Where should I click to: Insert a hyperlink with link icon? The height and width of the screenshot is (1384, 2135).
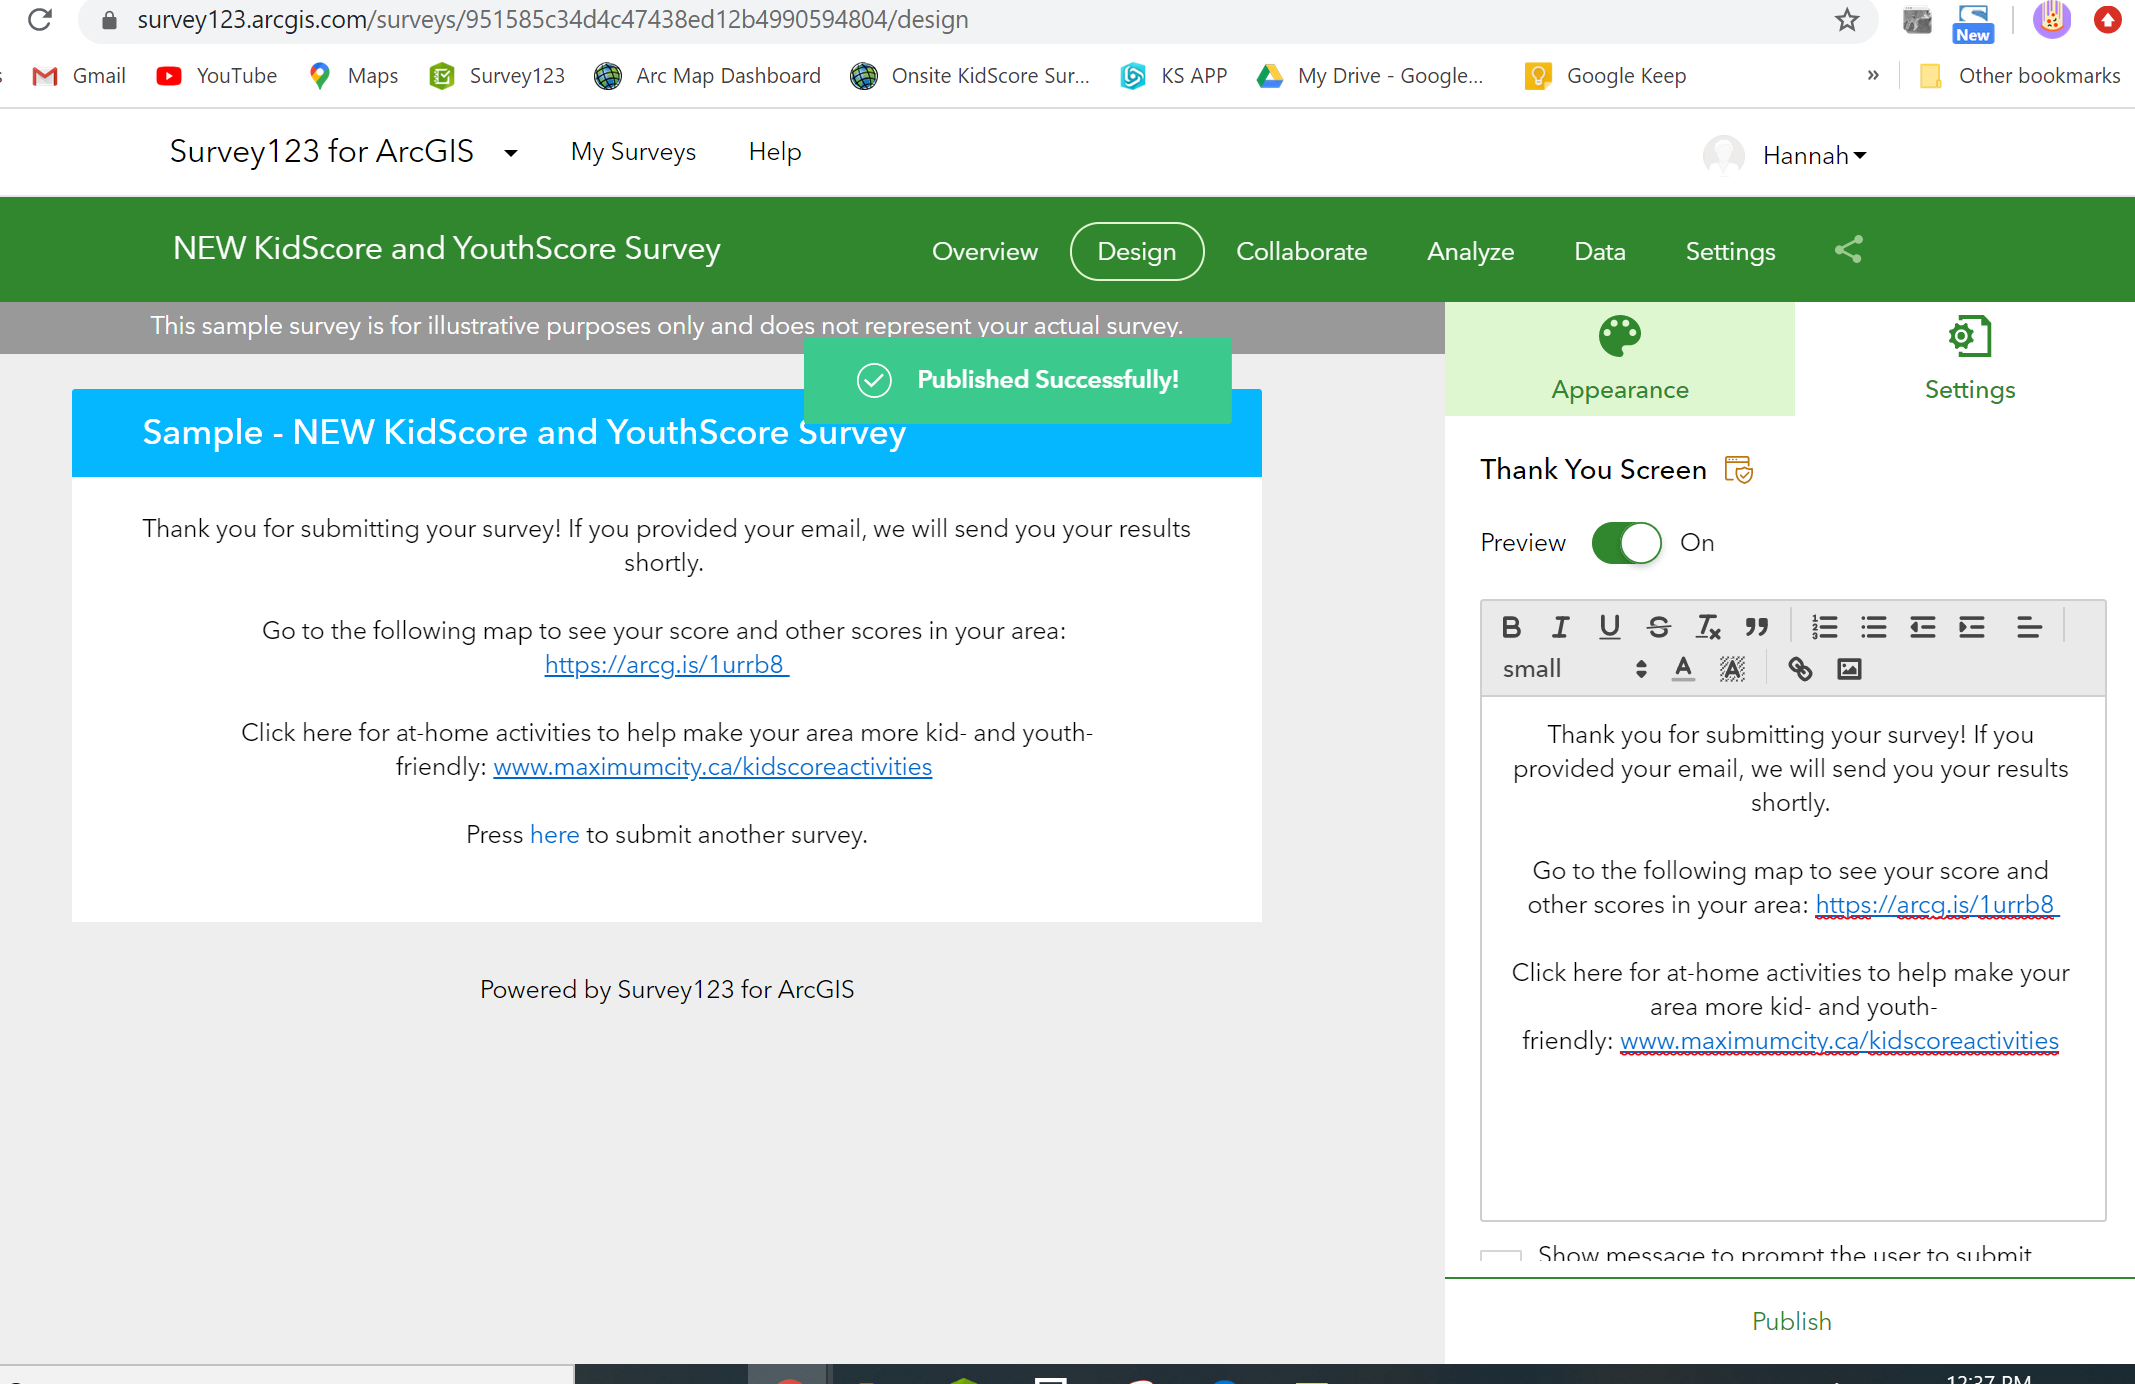click(x=1799, y=669)
